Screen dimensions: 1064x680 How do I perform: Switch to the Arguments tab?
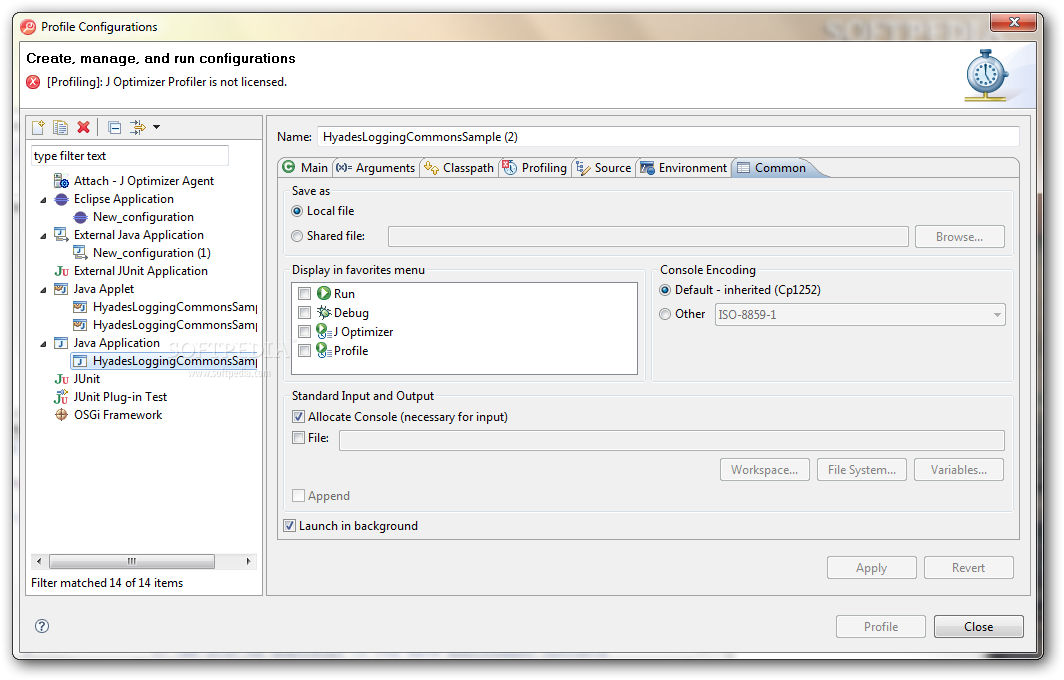pos(376,168)
